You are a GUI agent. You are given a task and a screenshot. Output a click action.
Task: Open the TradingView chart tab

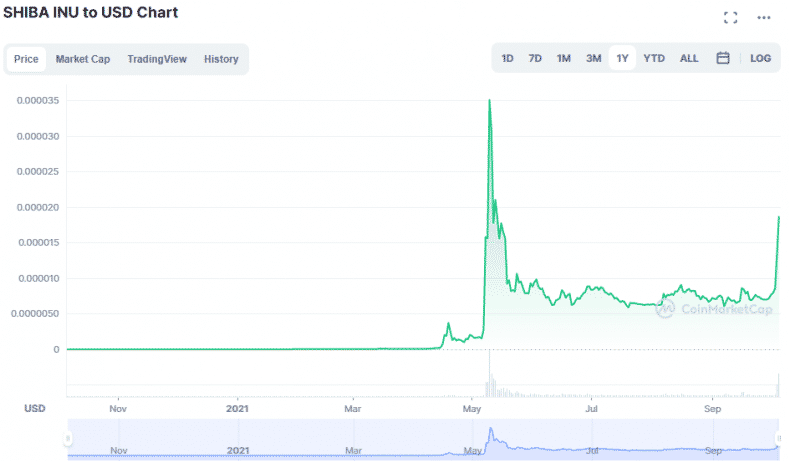click(x=157, y=59)
